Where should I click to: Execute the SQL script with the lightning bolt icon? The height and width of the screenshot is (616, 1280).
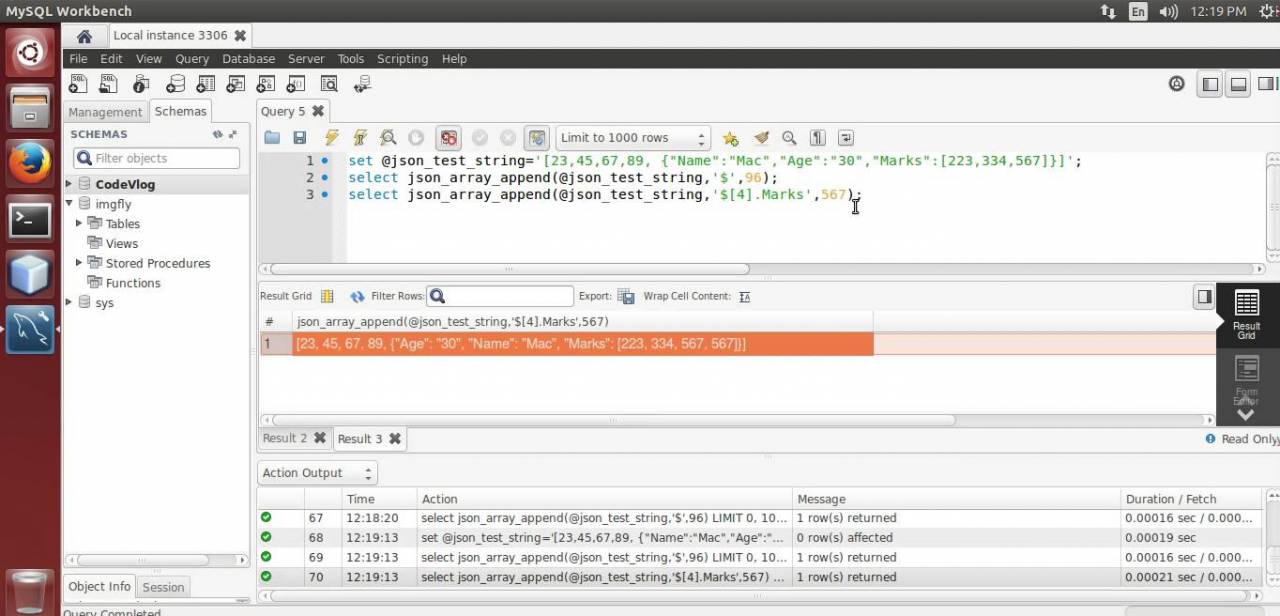pos(331,138)
